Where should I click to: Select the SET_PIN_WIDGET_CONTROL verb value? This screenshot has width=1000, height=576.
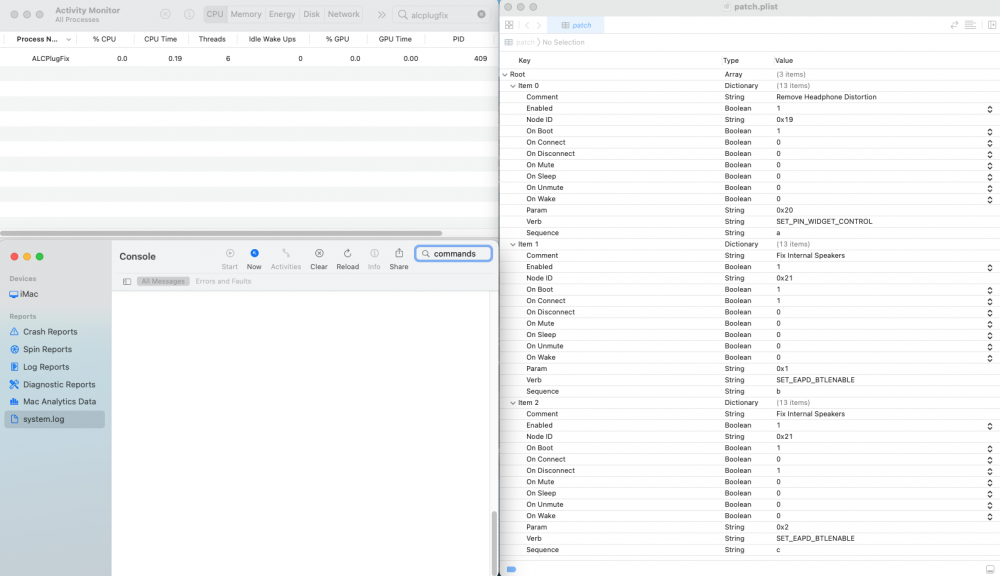click(x=824, y=221)
